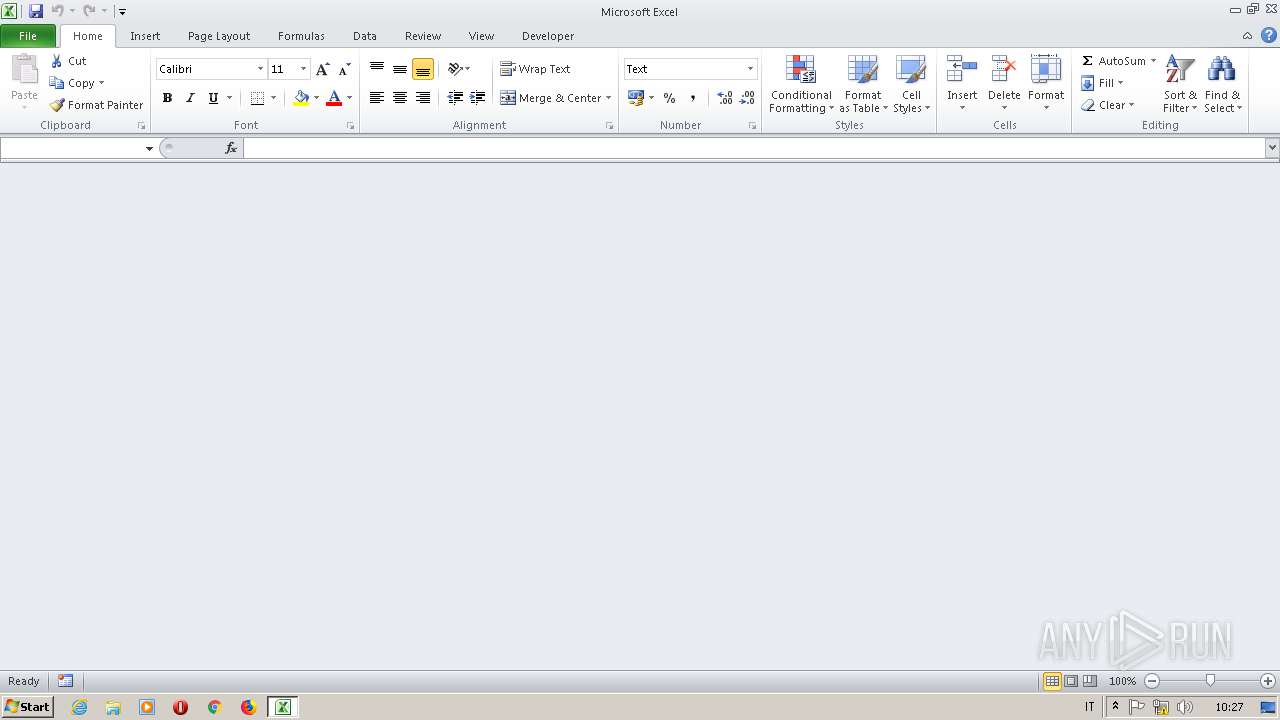Toggle Merge & Center
Screen dimensions: 1280x720
550,98
